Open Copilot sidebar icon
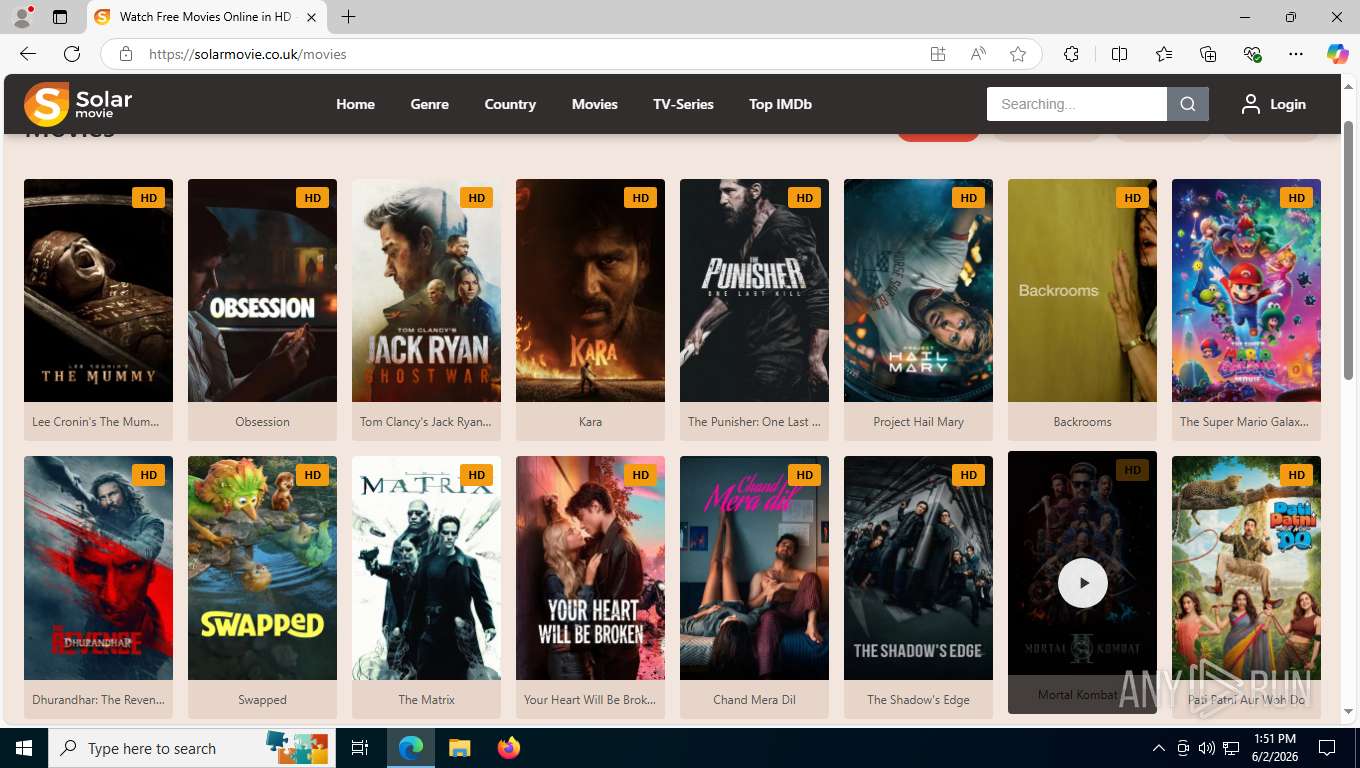This screenshot has height=768, width=1360. pyautogui.click(x=1337, y=54)
